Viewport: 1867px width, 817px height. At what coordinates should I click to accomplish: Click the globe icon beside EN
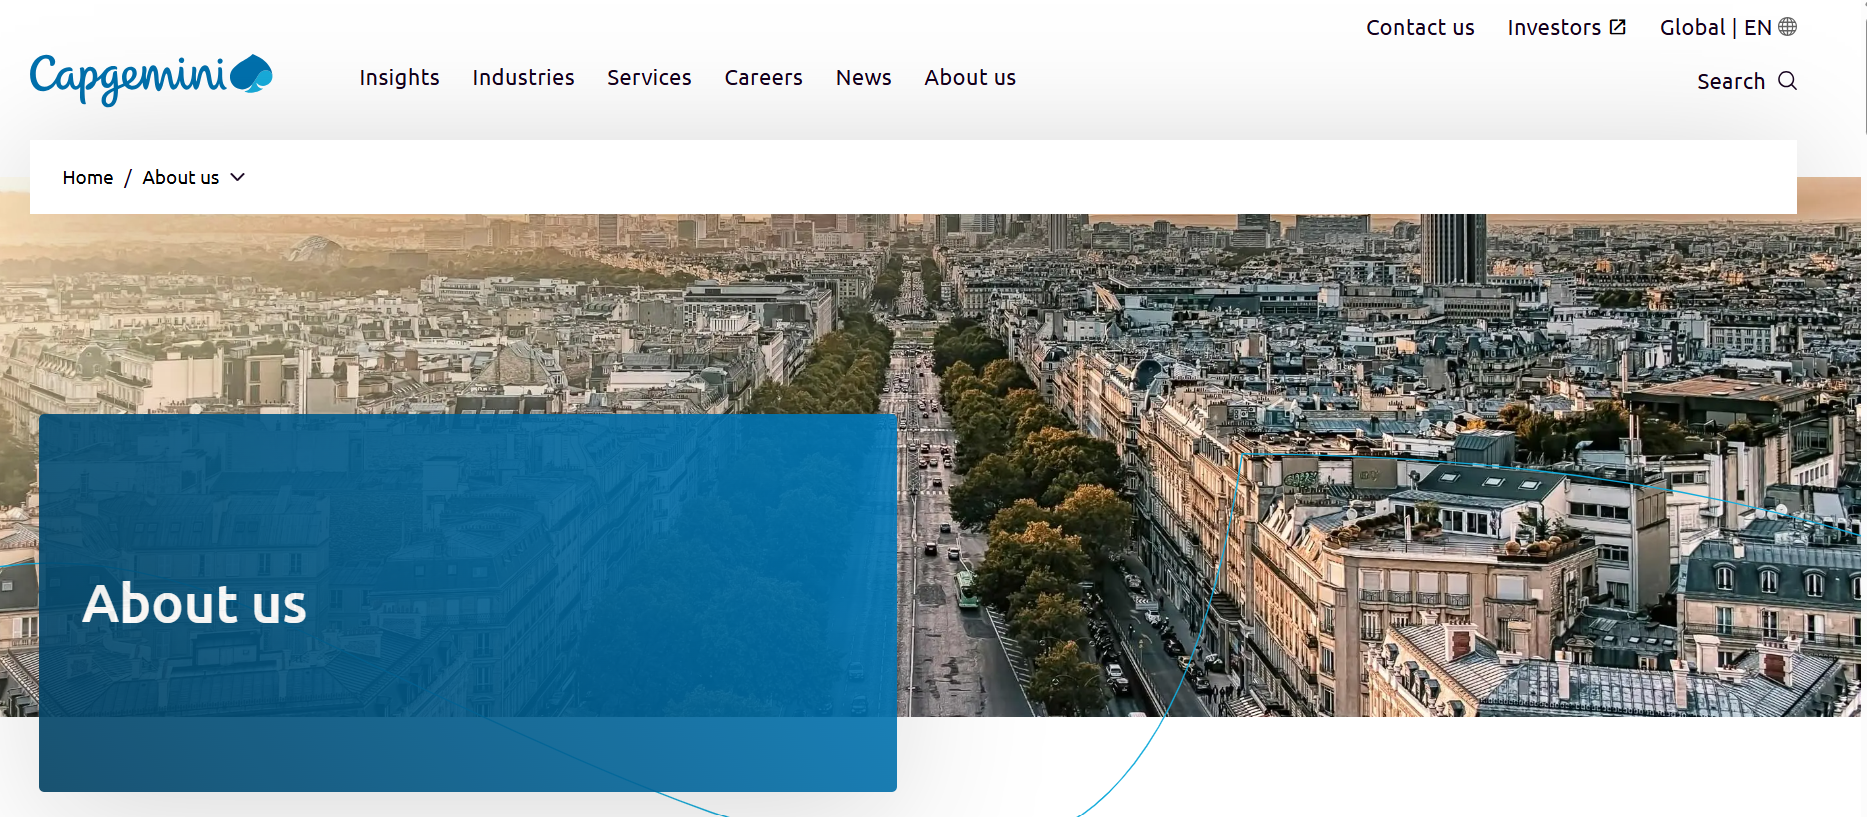coord(1787,27)
